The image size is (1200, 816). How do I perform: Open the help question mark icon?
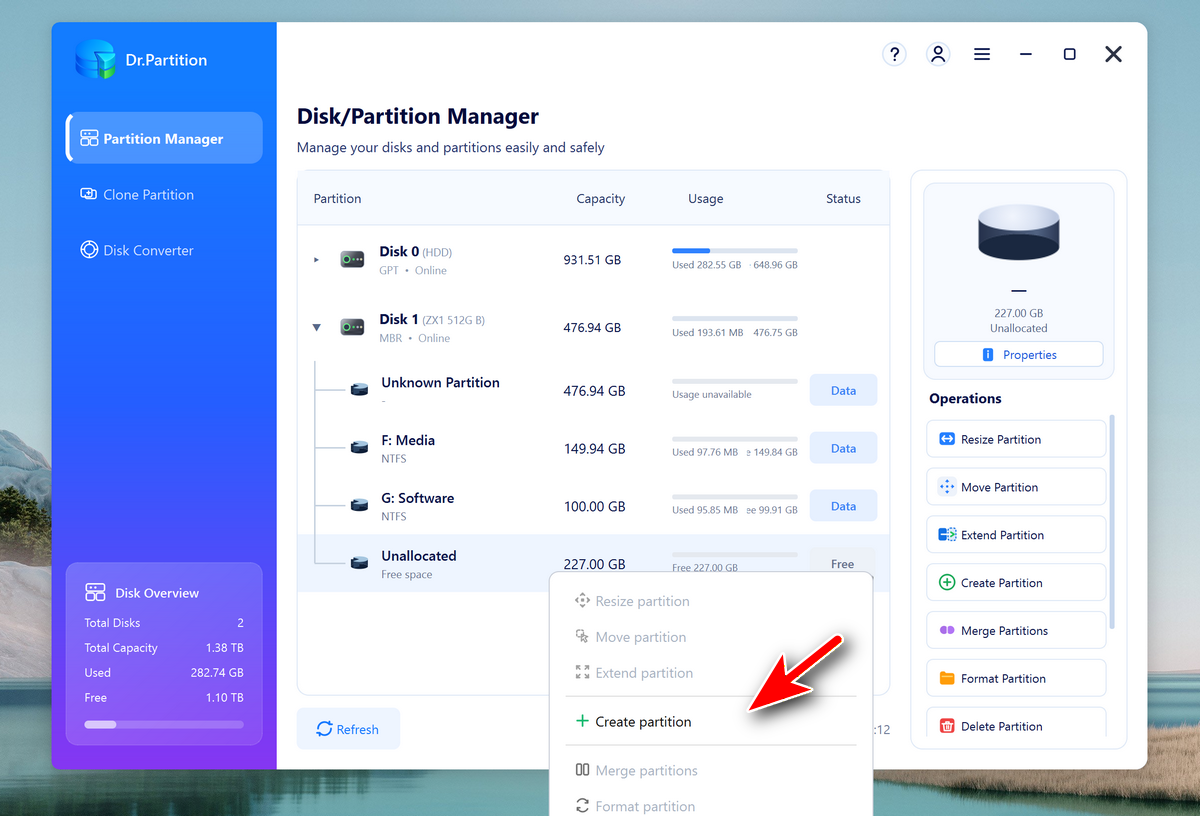[x=894, y=54]
